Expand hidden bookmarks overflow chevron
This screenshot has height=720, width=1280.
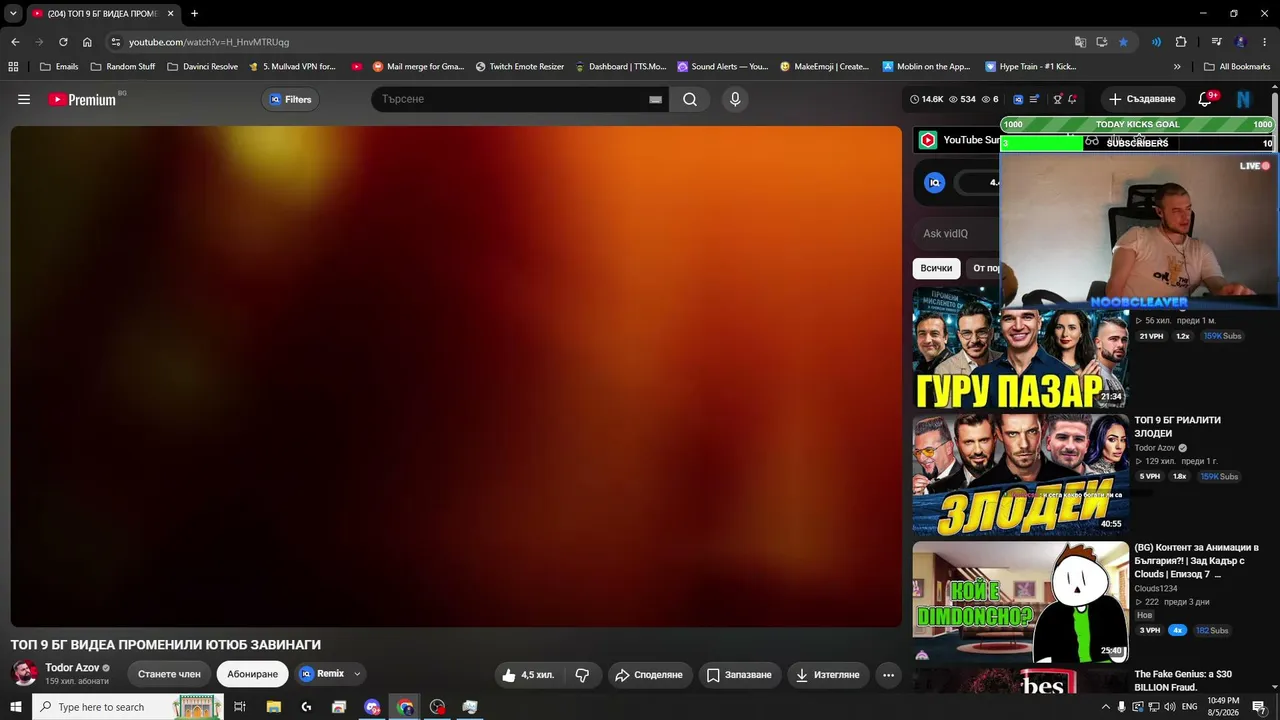click(x=1177, y=66)
